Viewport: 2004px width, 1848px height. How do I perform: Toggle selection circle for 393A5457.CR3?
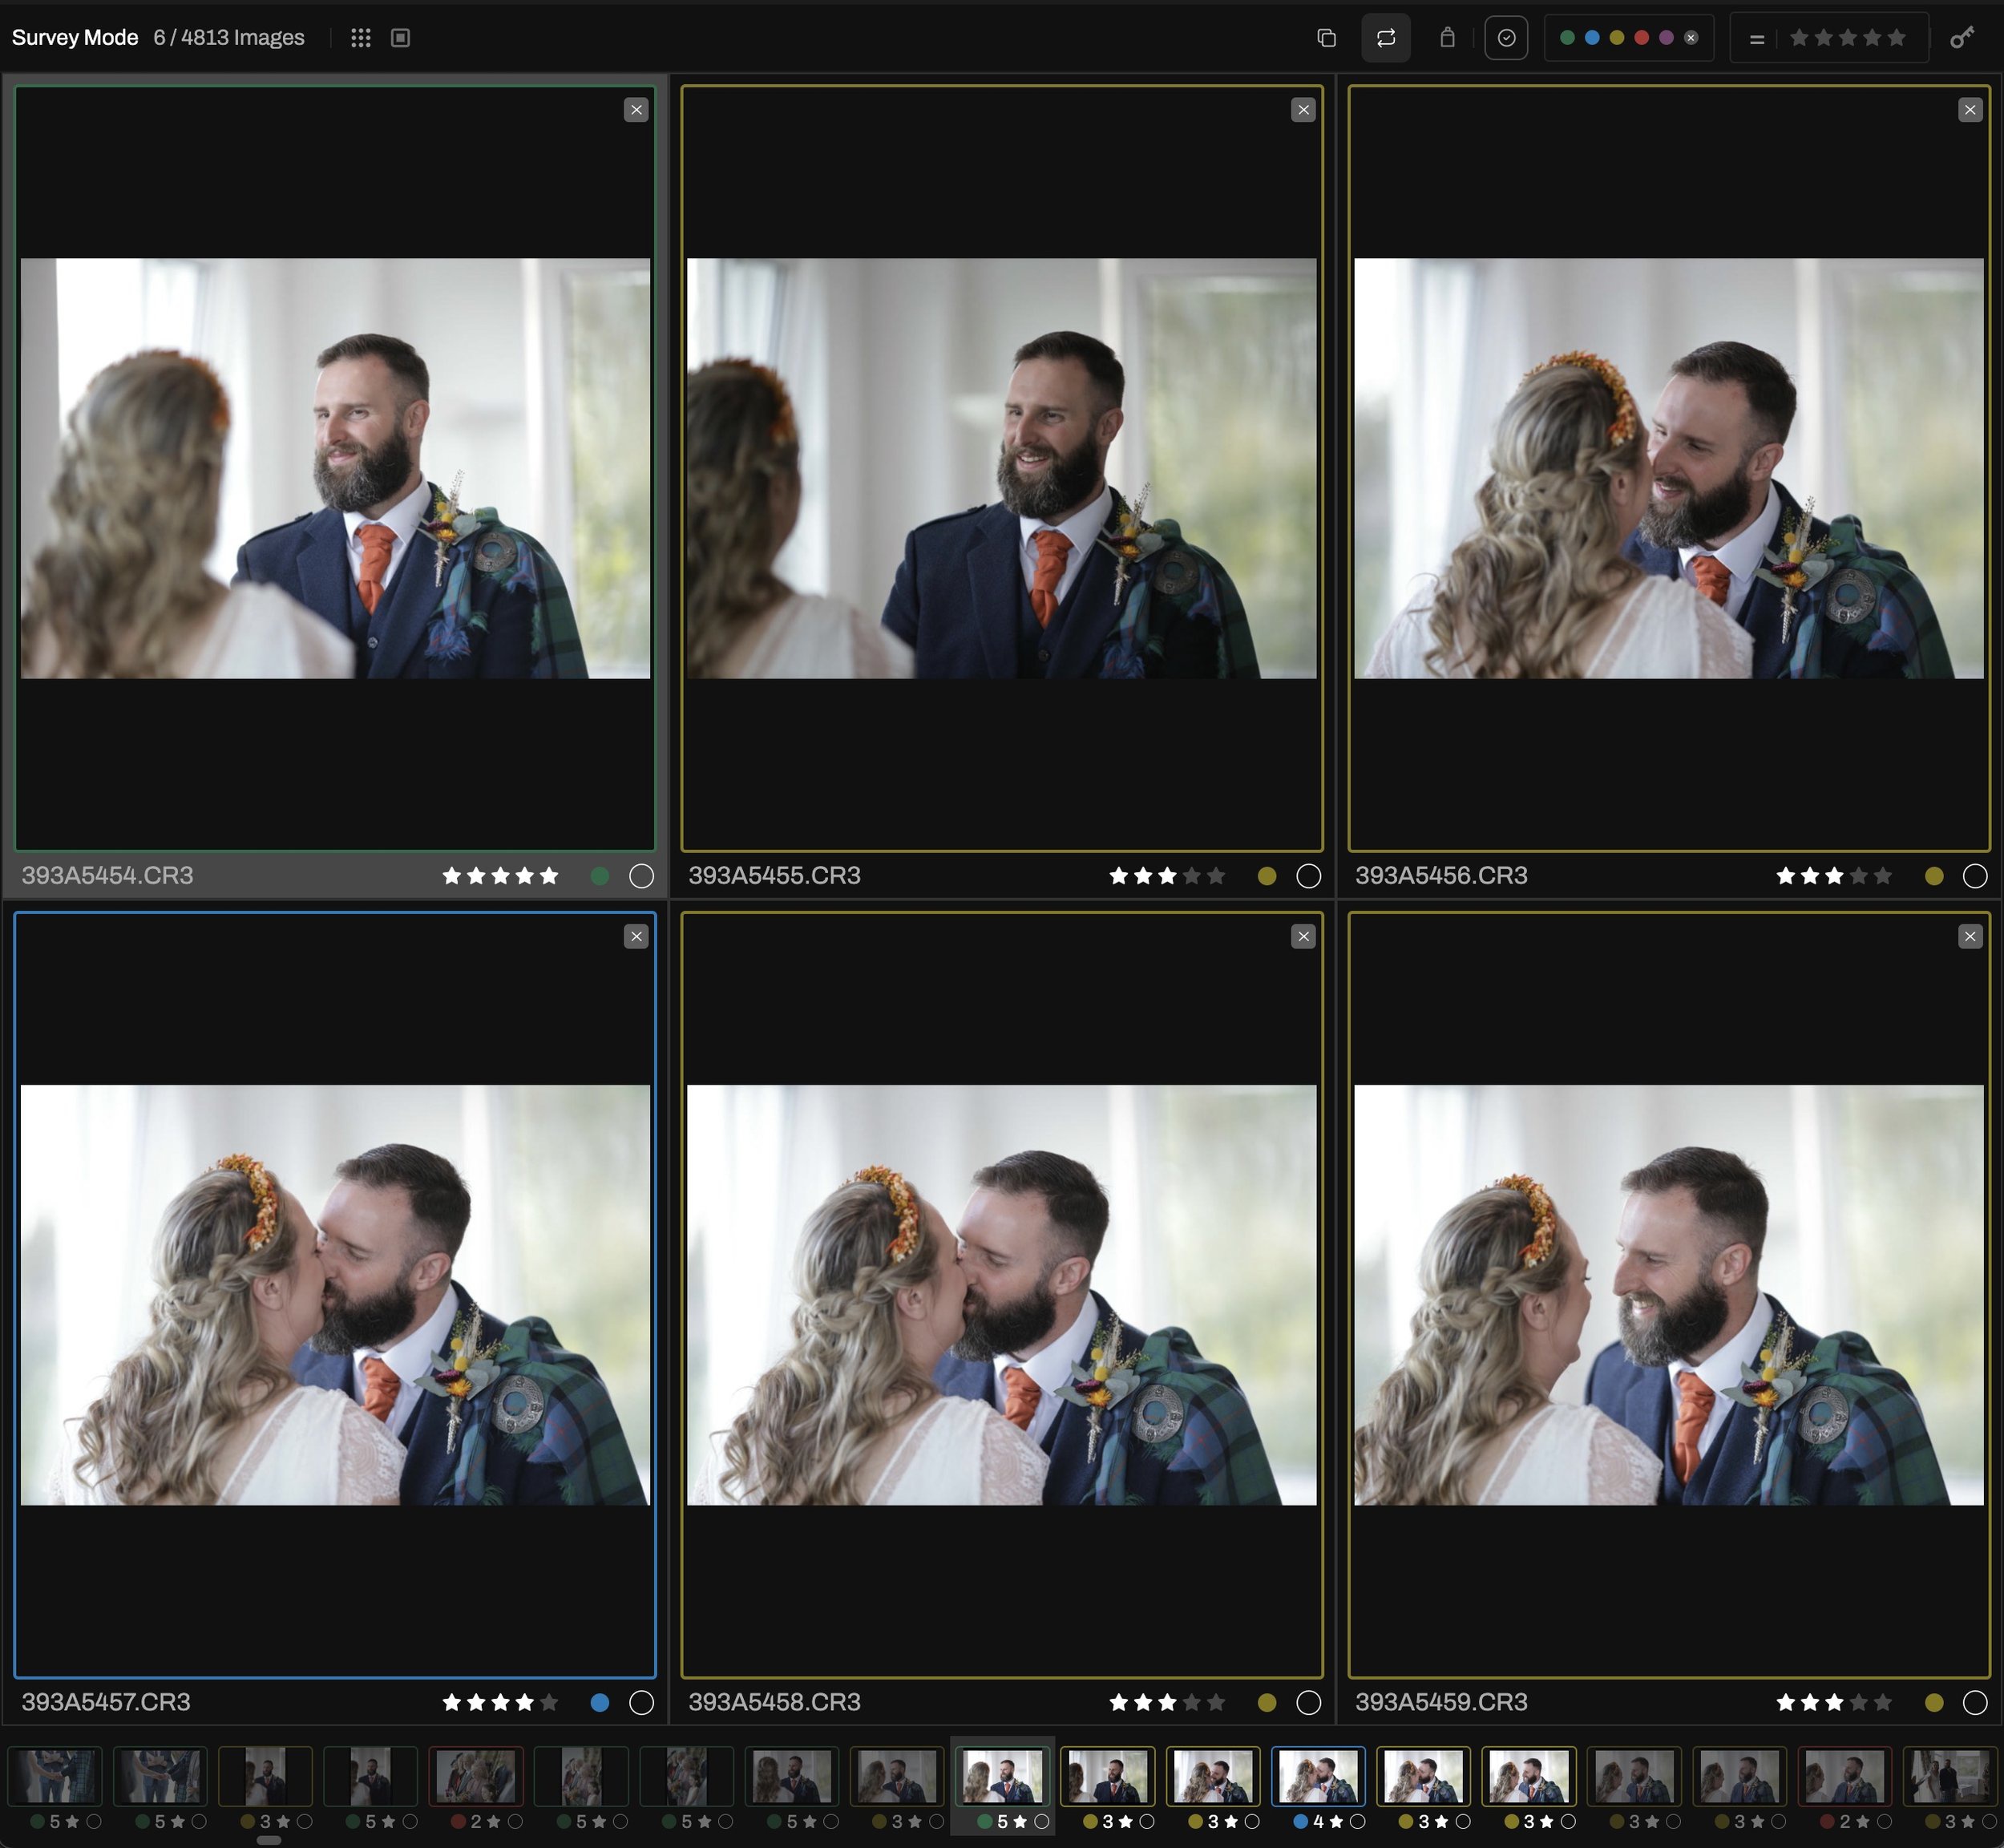click(x=641, y=1702)
